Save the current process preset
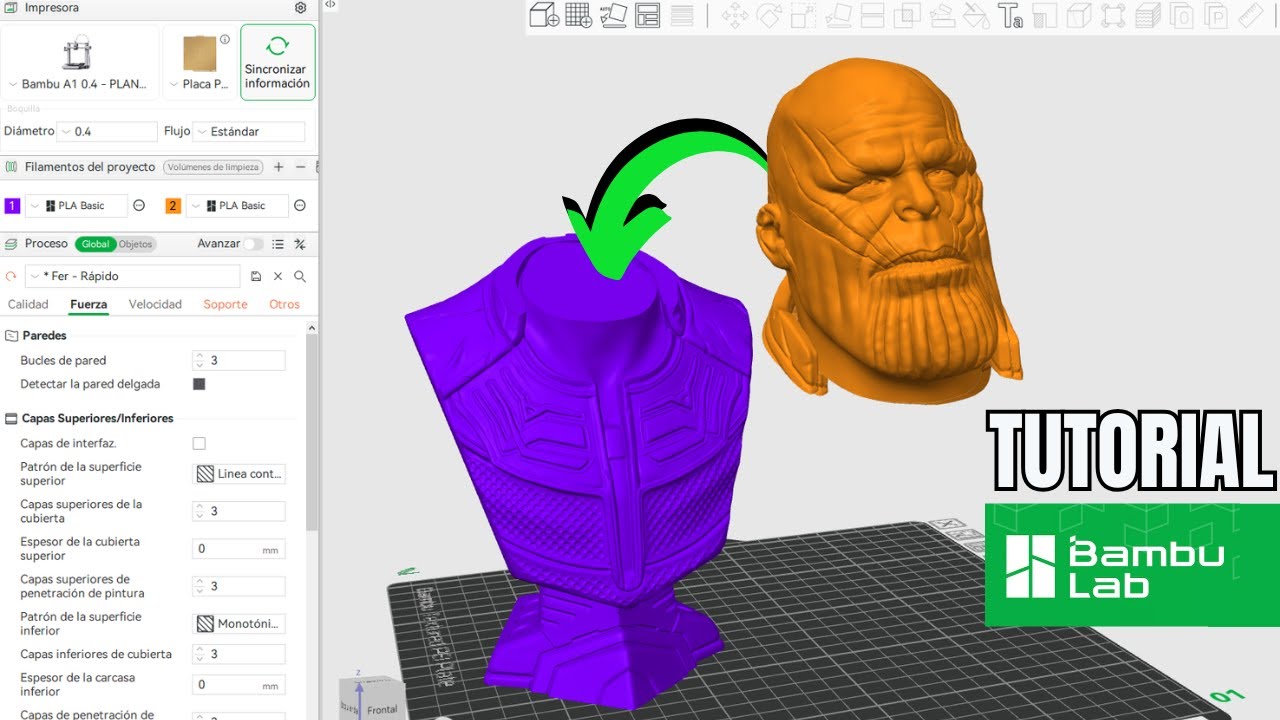Screen dimensions: 1280x720 click(256, 276)
